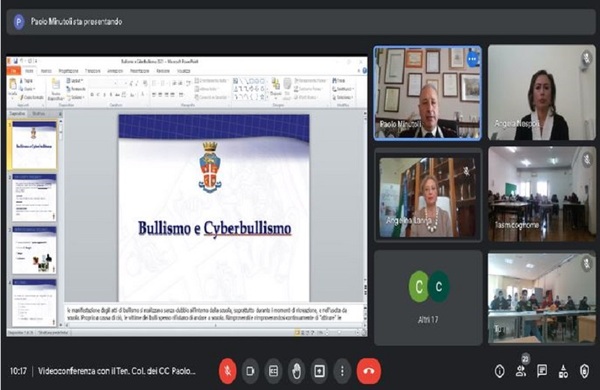Expand the Copia dropdown in clipboard group
The width and height of the screenshot is (600, 390).
point(27,89)
